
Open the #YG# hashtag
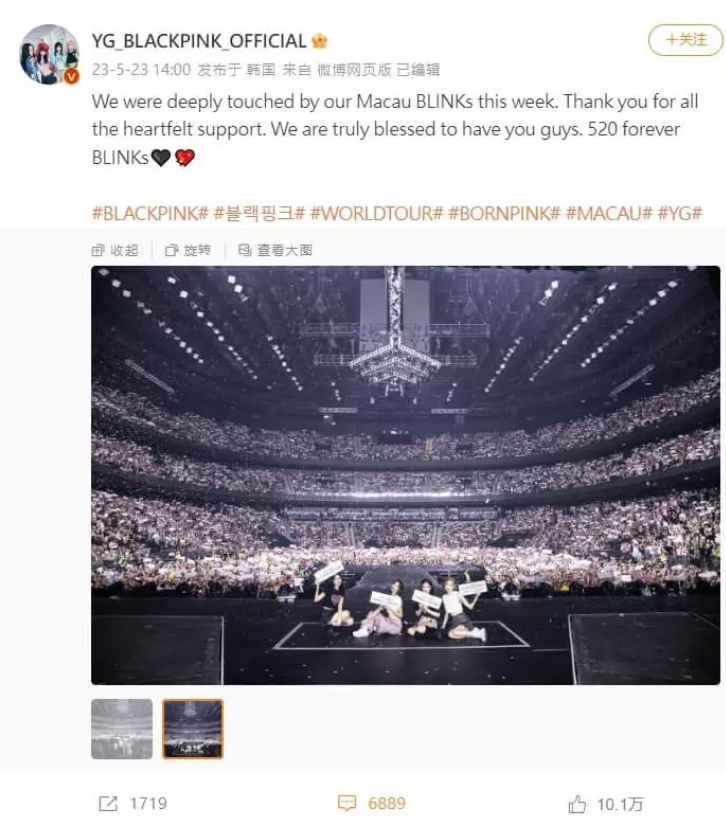680,213
